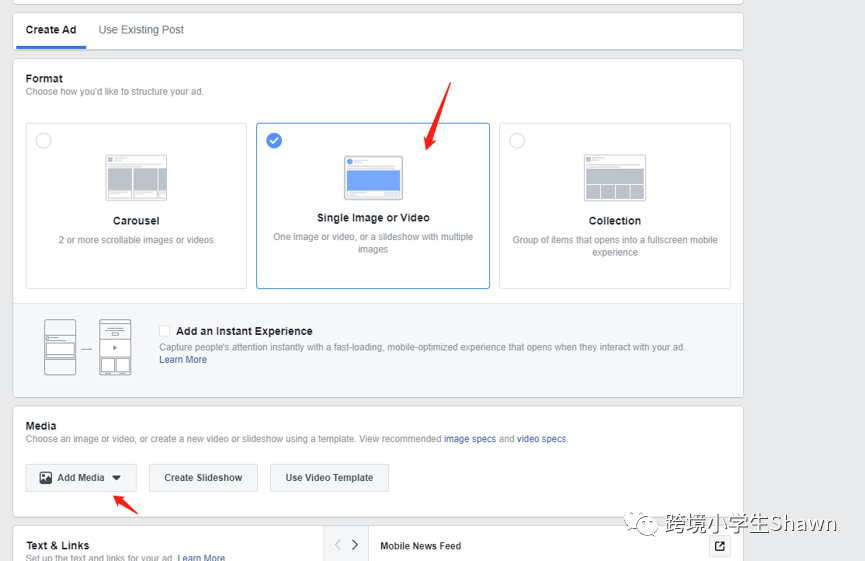Click the Use Video Template button

(329, 478)
